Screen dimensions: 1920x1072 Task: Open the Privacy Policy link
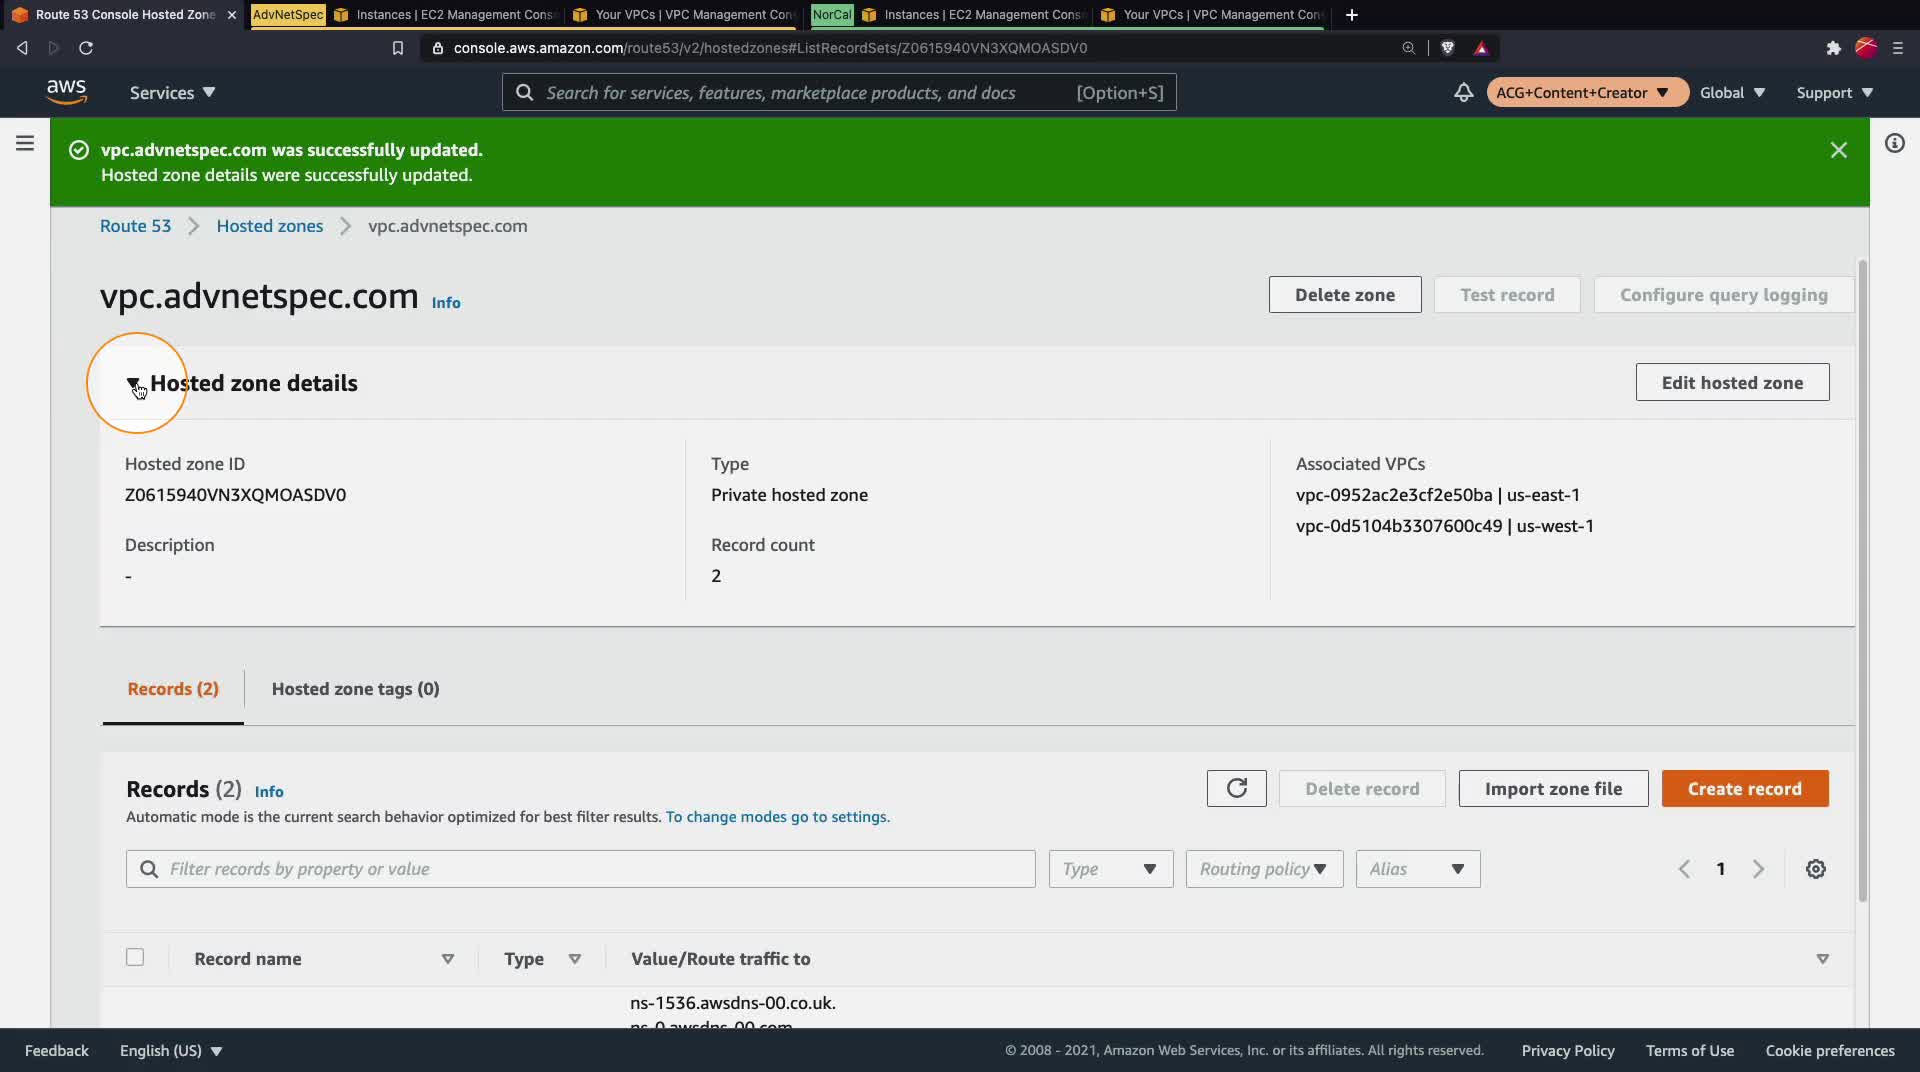[x=1568, y=1050]
